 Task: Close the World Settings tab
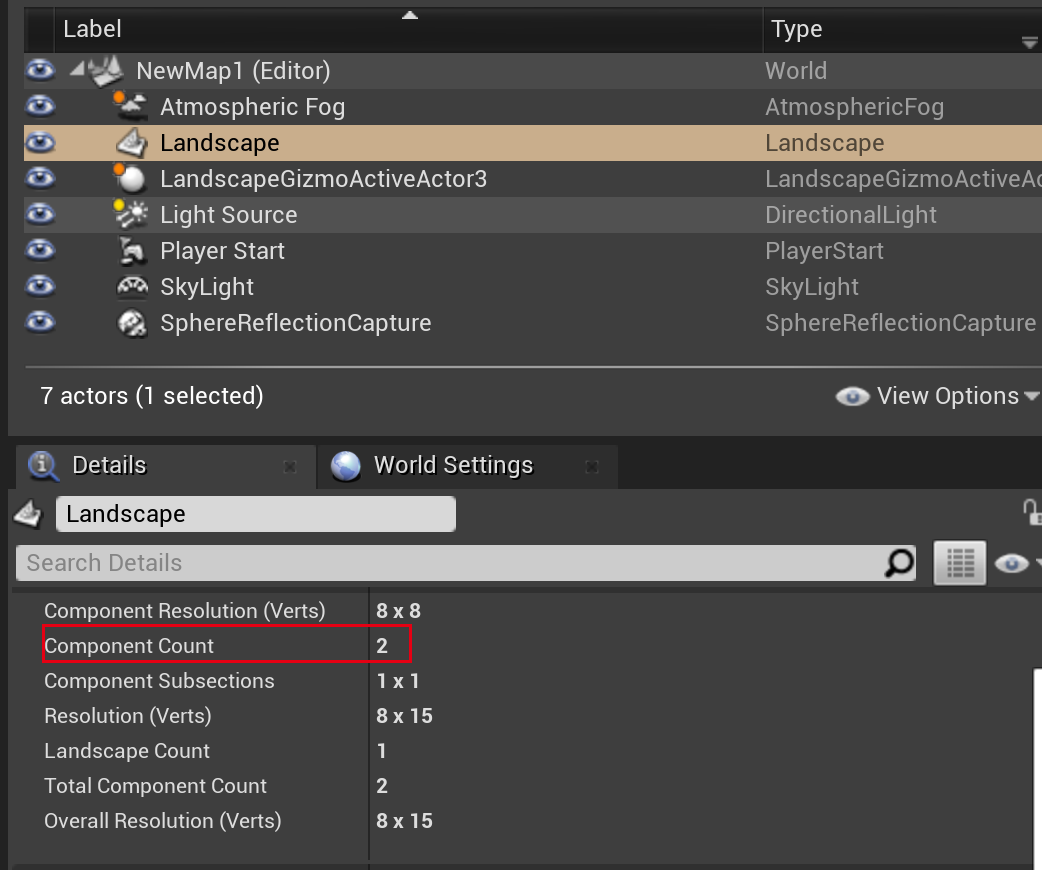click(x=591, y=467)
